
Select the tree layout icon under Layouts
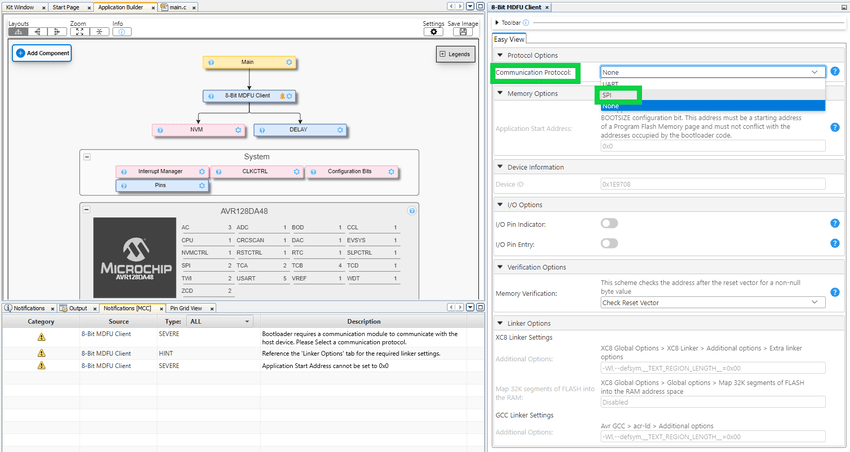tap(19, 32)
